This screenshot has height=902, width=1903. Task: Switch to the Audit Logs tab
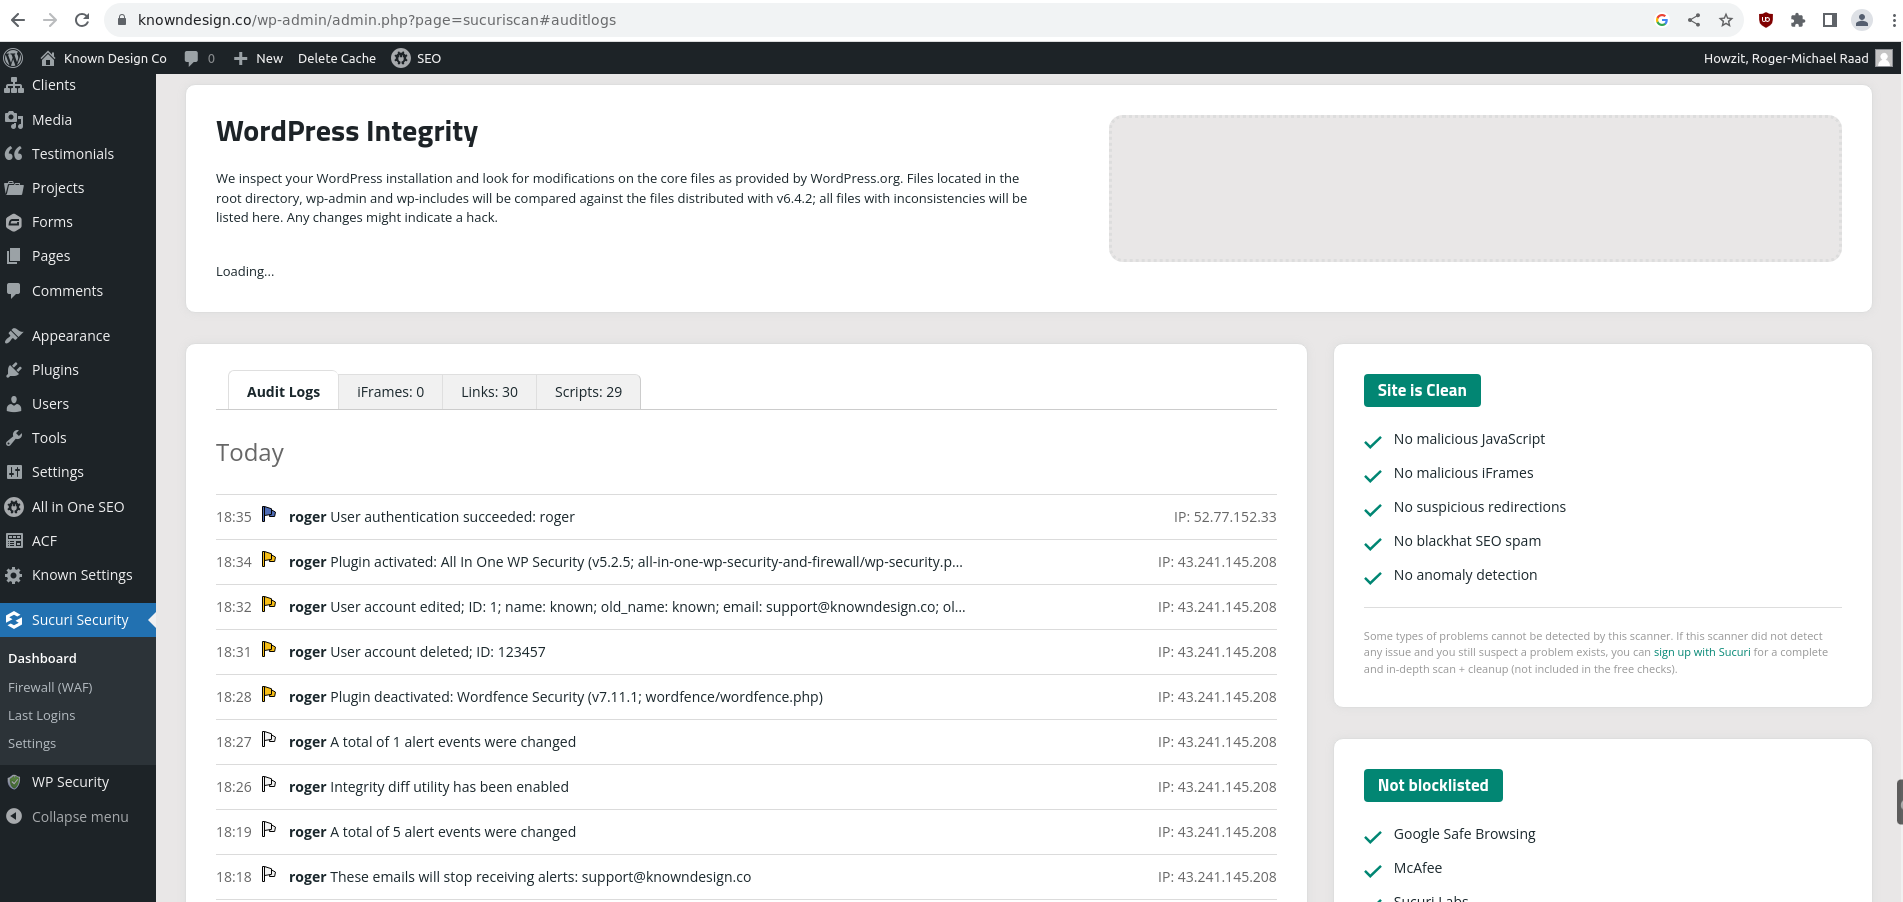pos(283,391)
